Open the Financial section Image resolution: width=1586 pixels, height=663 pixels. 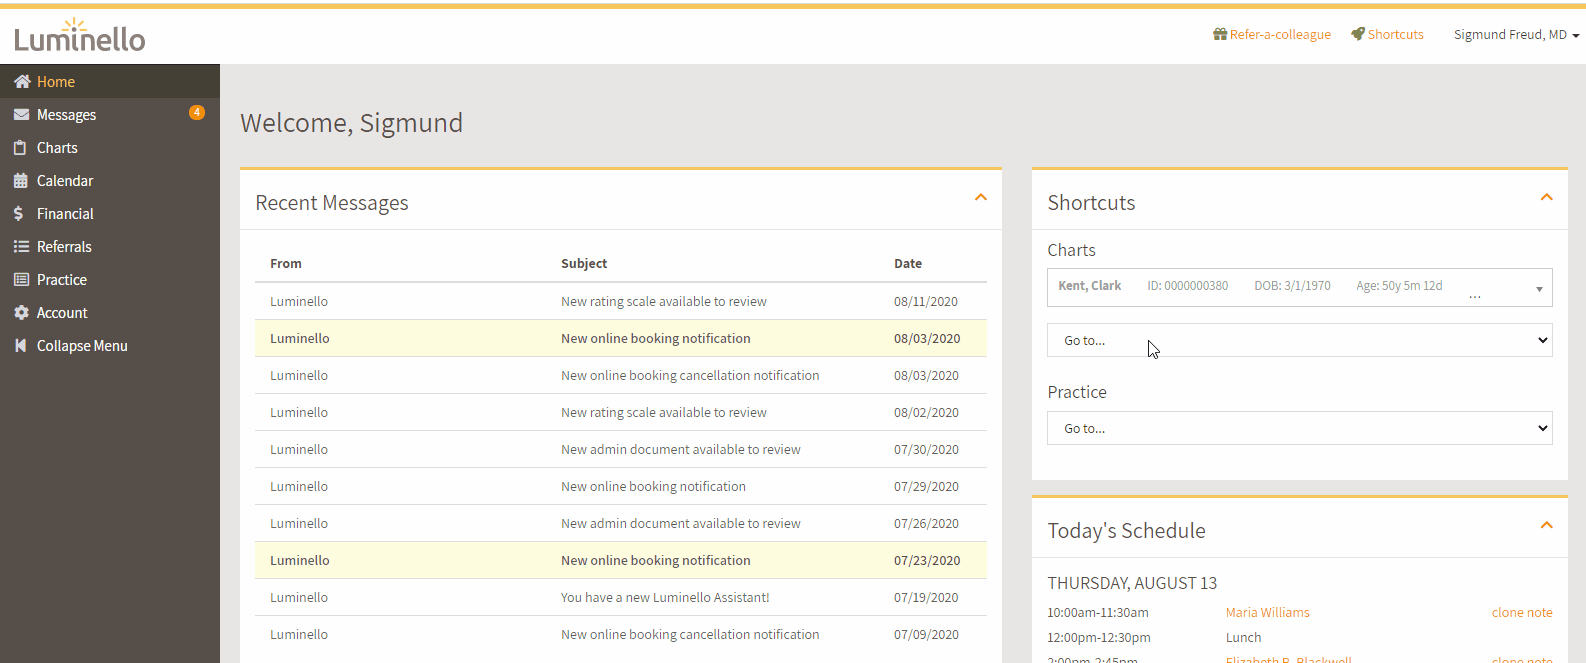coord(110,214)
